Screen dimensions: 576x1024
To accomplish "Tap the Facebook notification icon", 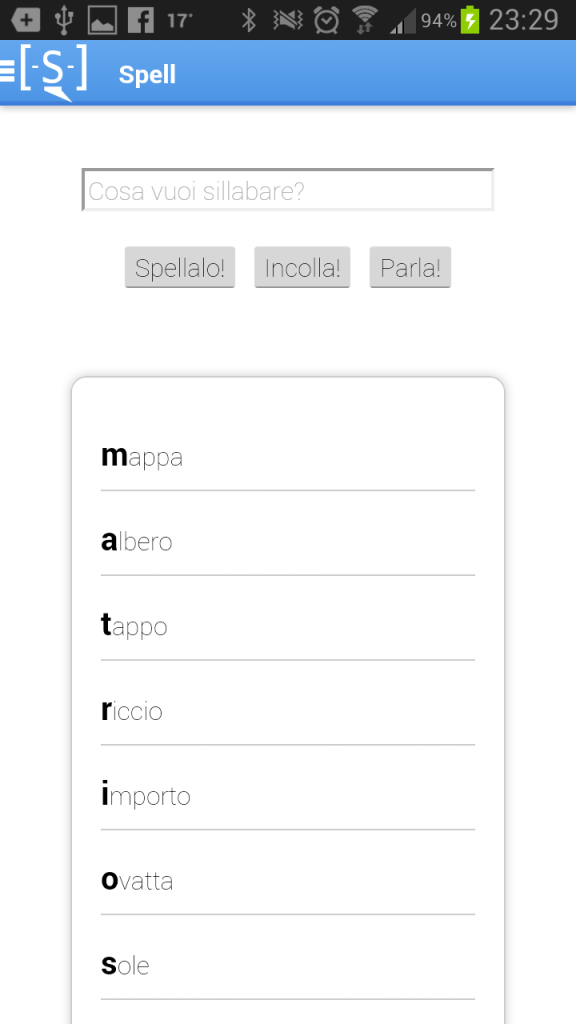I will 141,20.
